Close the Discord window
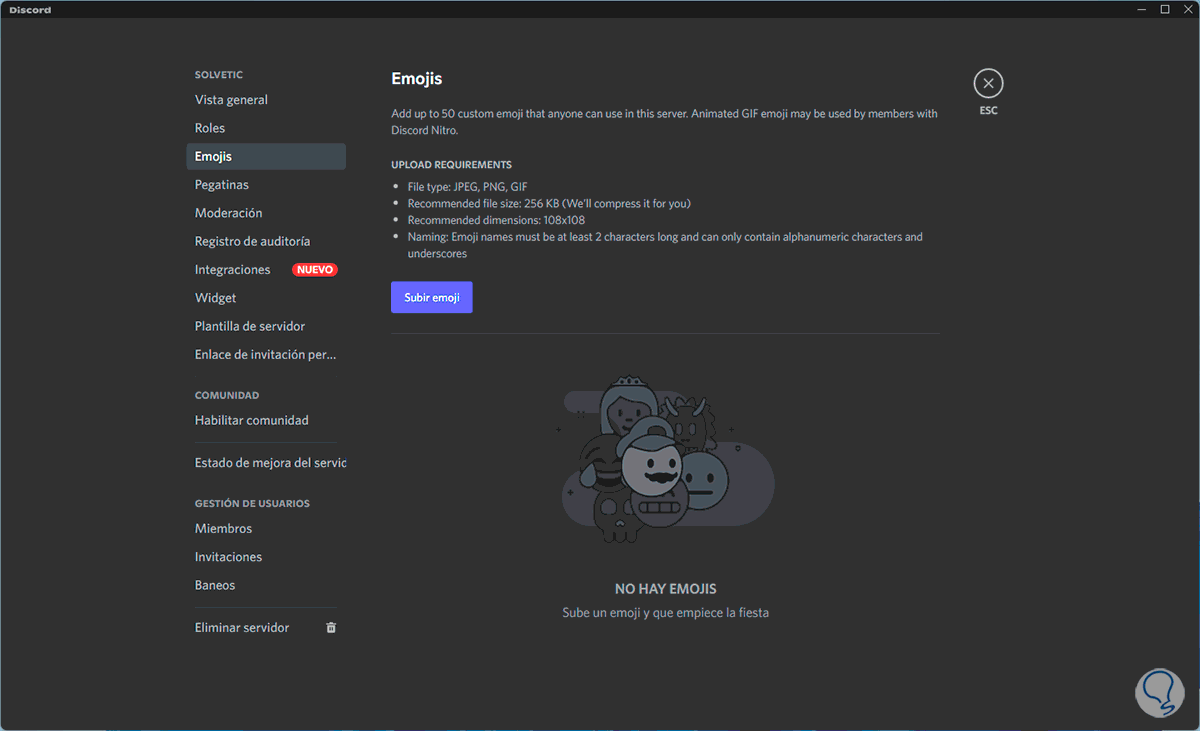 click(x=1187, y=9)
